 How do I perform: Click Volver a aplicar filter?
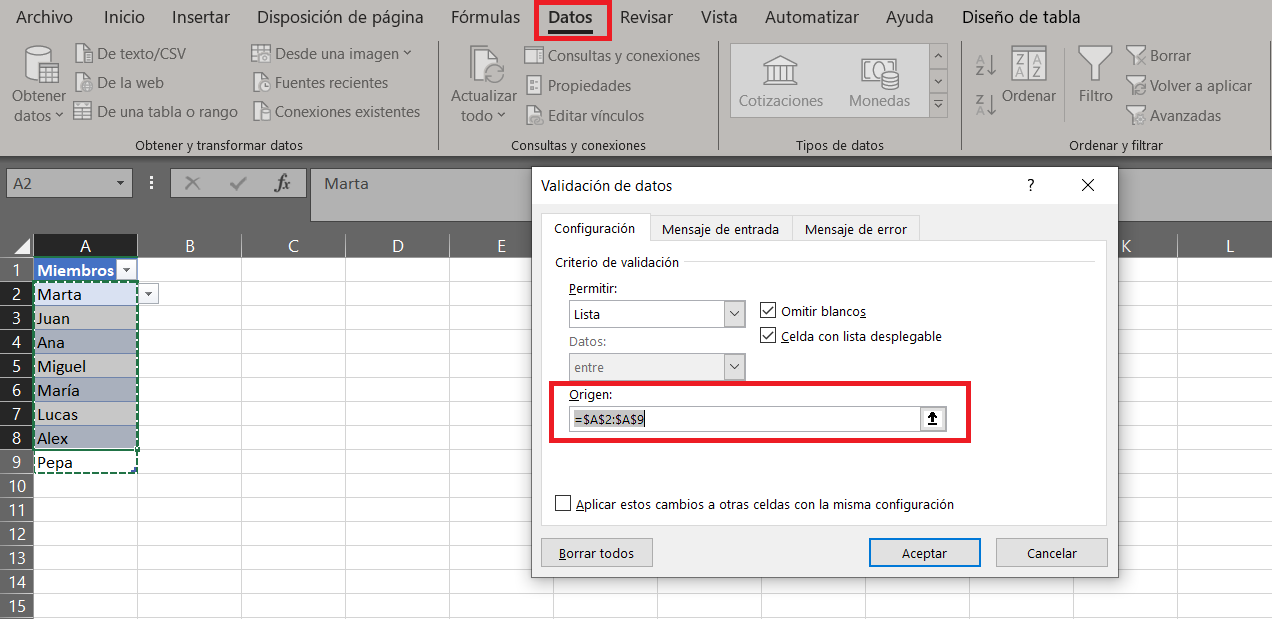pos(1188,86)
